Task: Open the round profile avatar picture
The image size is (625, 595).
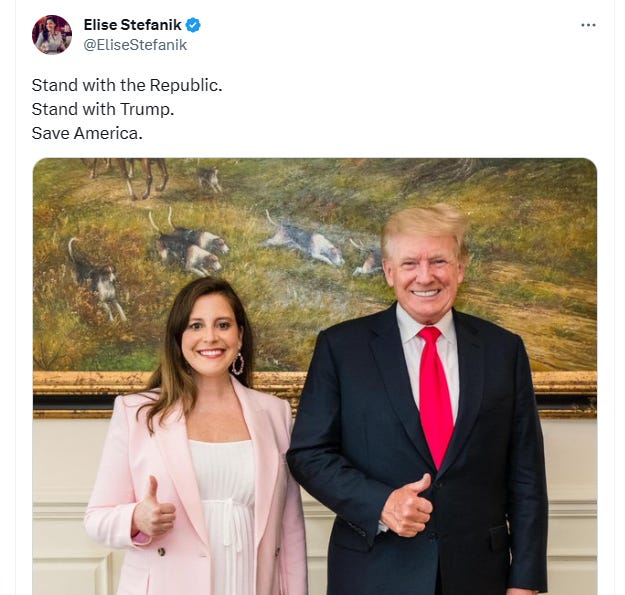Action: coord(52,35)
